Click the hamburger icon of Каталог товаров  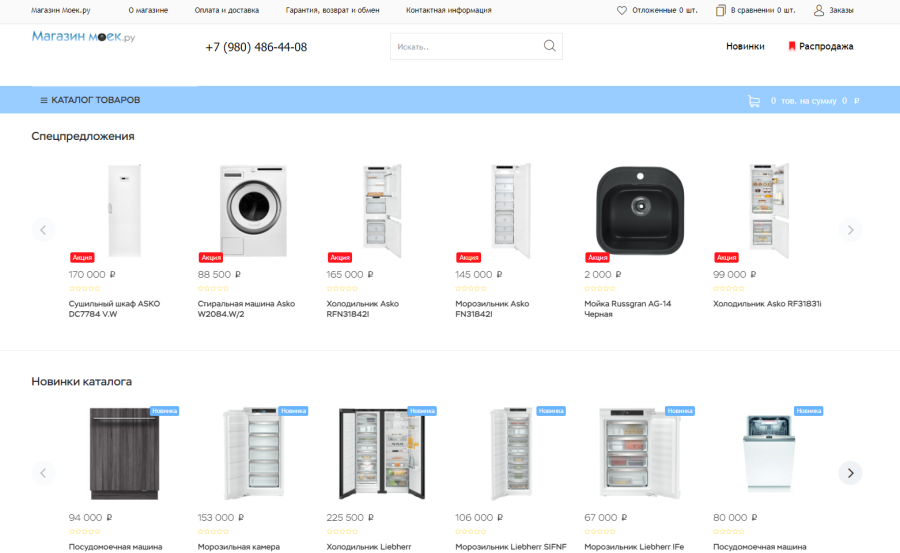(x=44, y=100)
